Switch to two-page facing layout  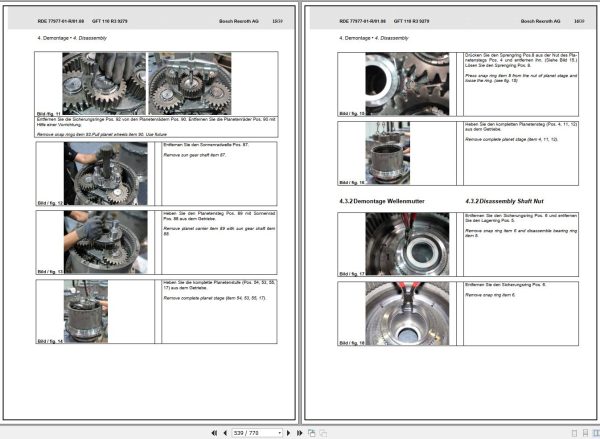click(596, 433)
